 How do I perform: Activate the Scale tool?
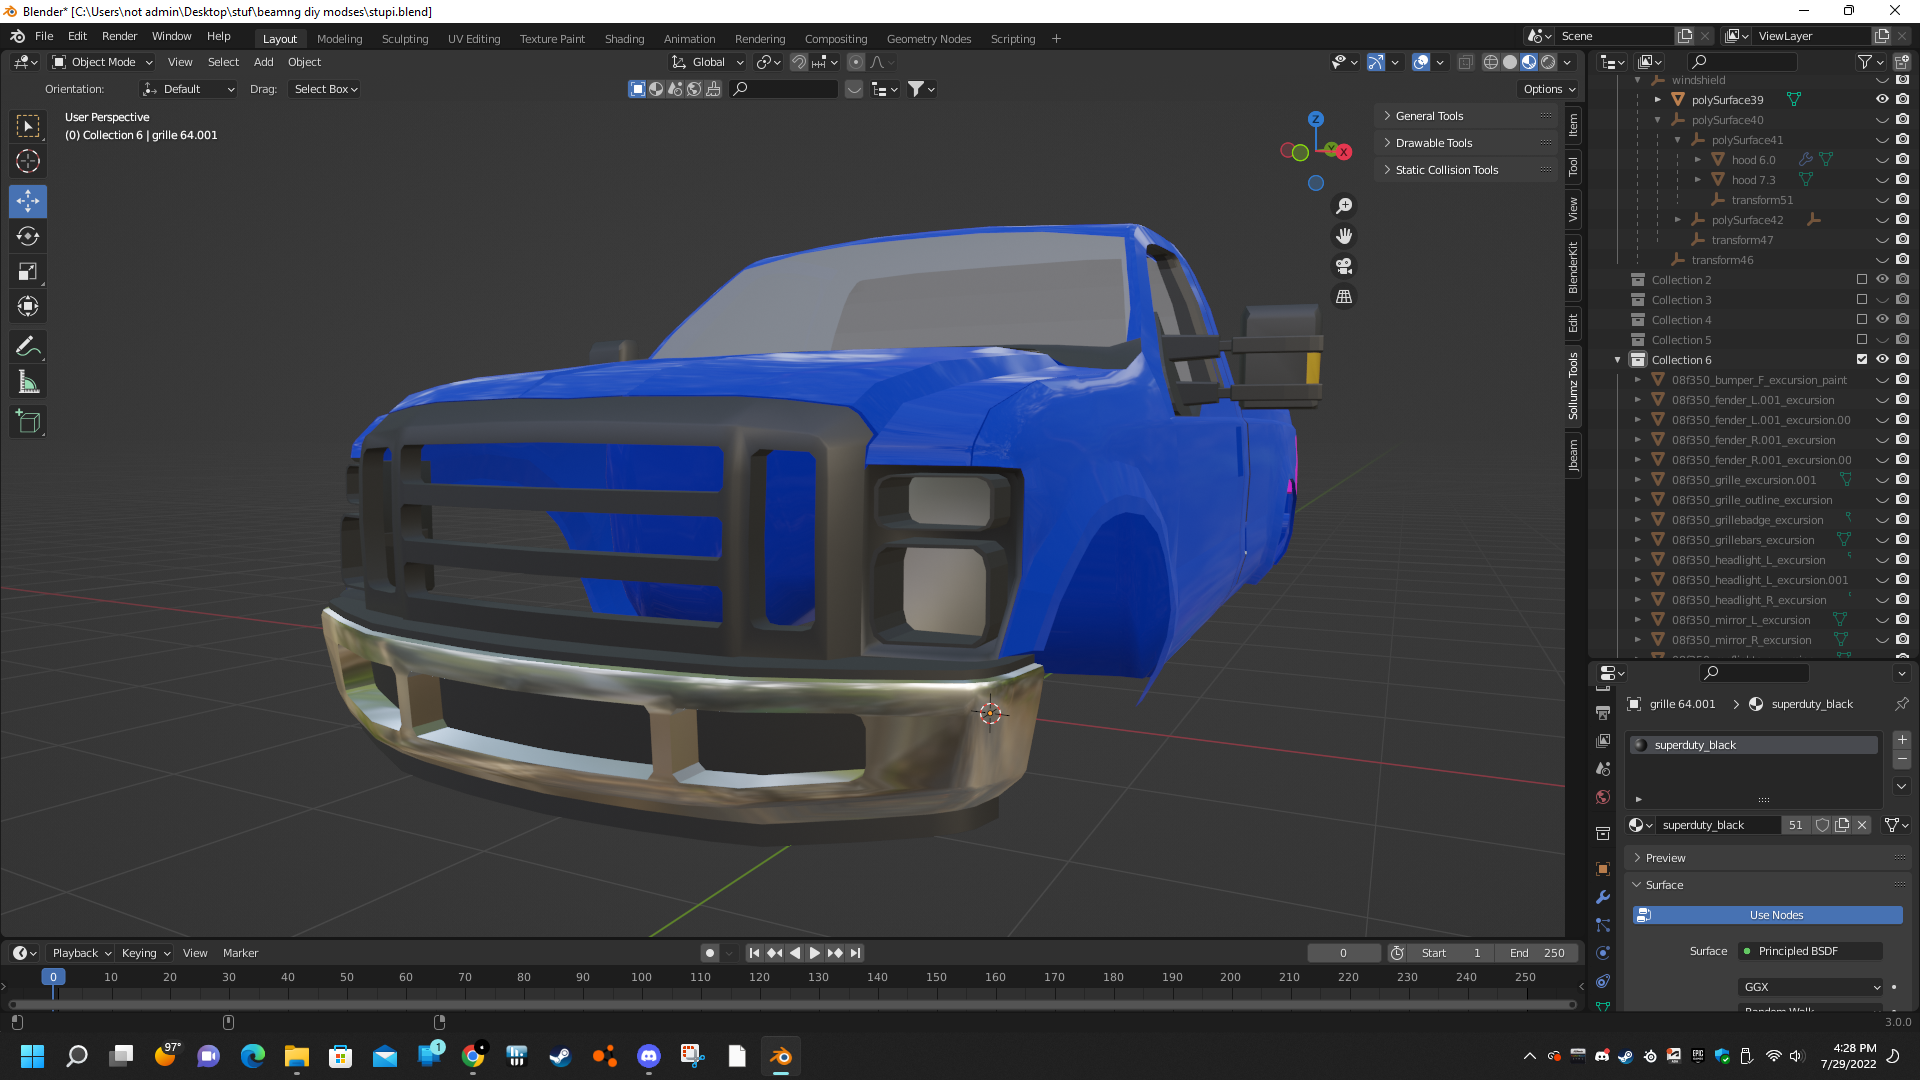click(x=28, y=271)
